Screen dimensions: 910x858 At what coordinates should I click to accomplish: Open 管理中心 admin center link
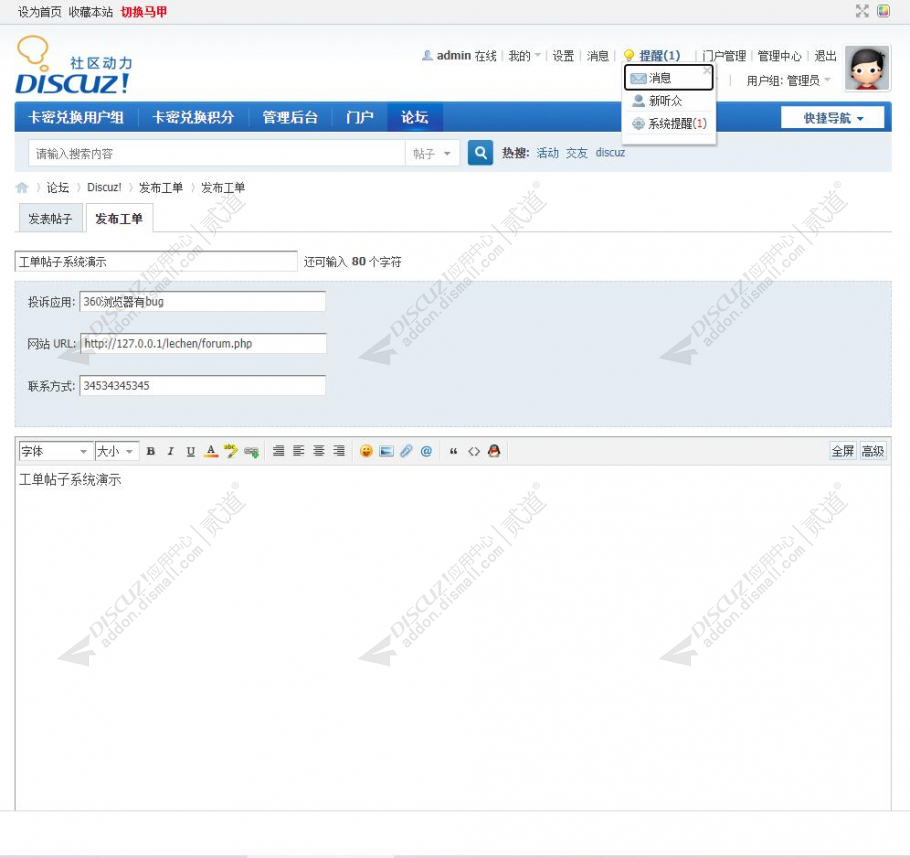[779, 56]
